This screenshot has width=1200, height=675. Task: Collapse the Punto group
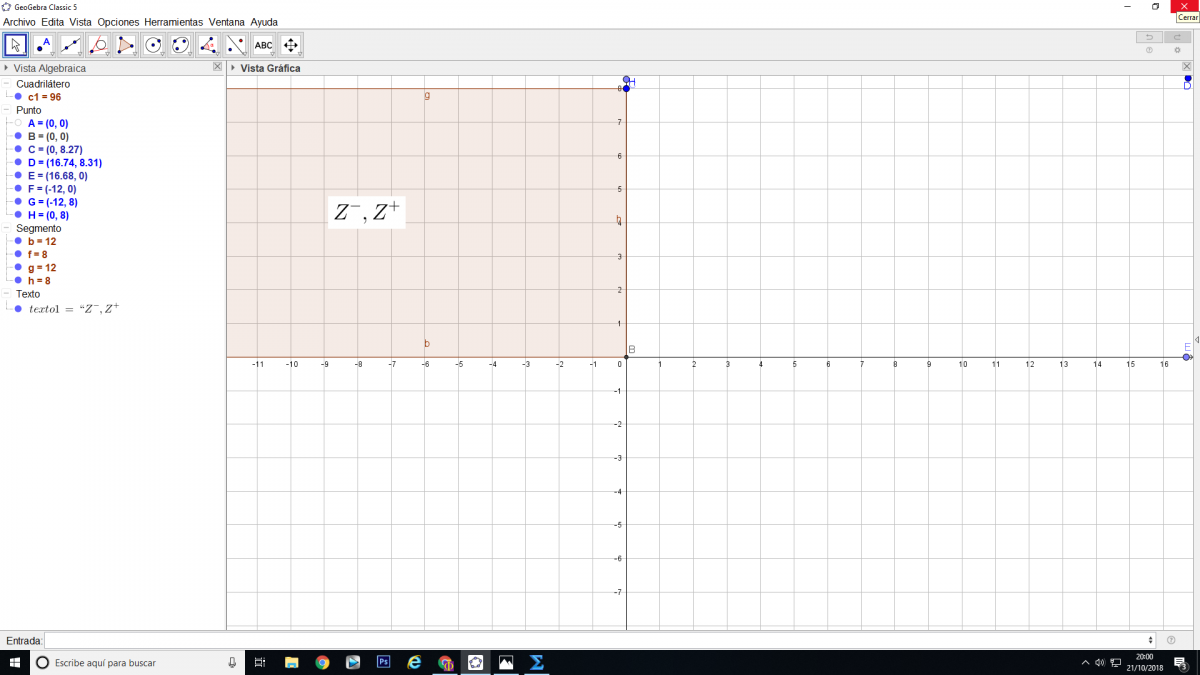[6, 110]
